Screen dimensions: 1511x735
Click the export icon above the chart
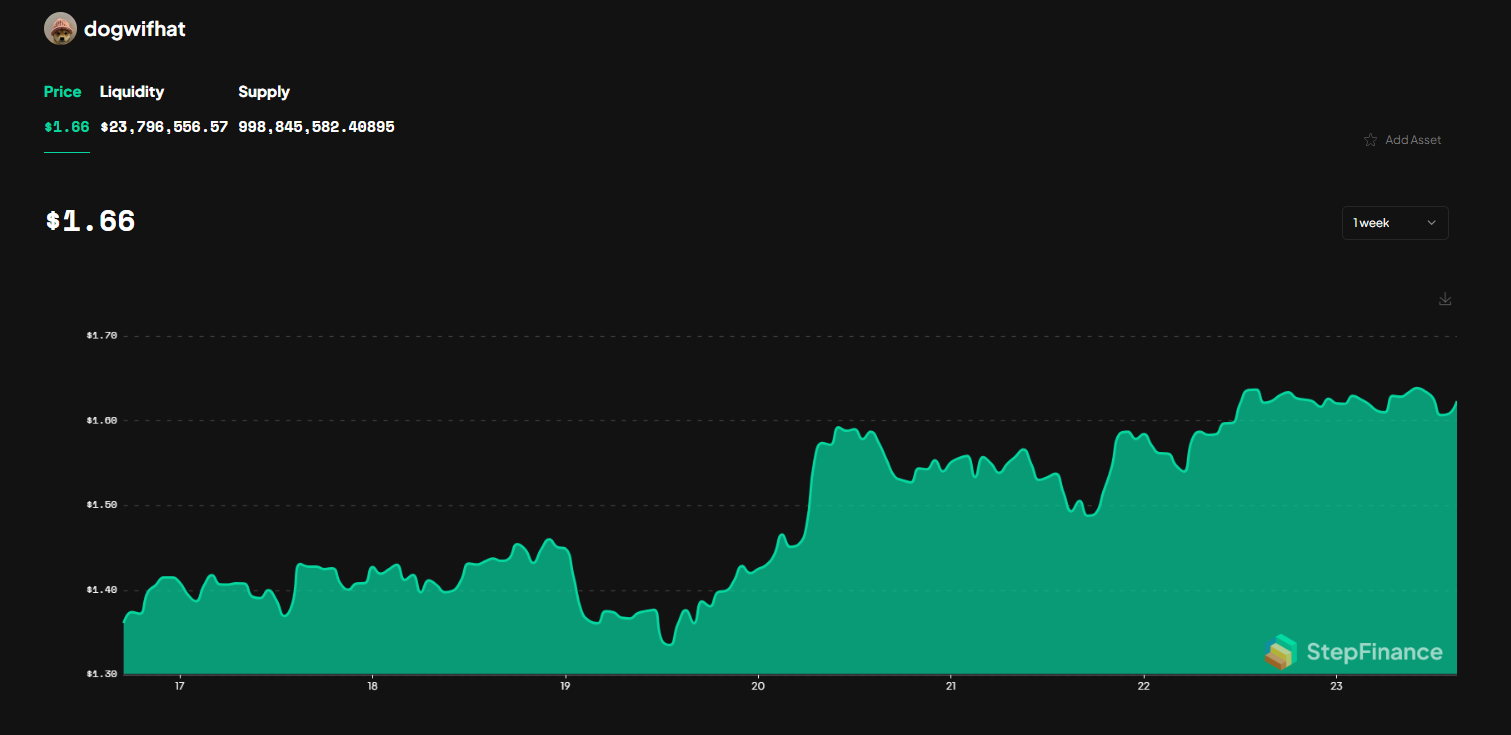pyautogui.click(x=1445, y=298)
